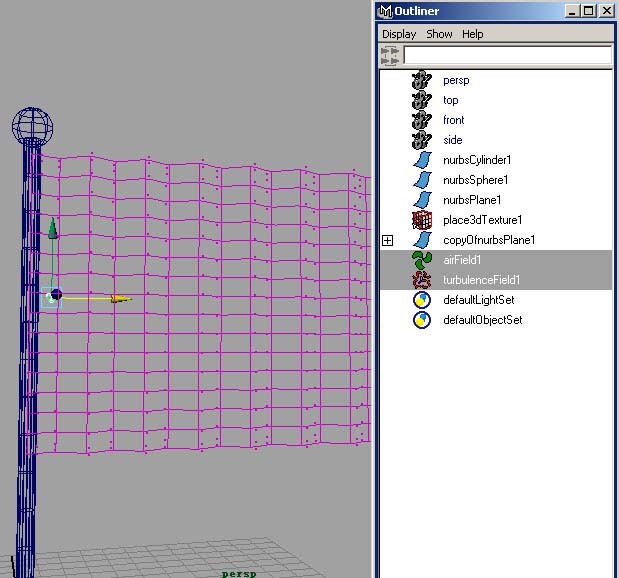
Task: Click the blue flagpole cylinder in viewport
Action: pyautogui.click(x=30, y=355)
